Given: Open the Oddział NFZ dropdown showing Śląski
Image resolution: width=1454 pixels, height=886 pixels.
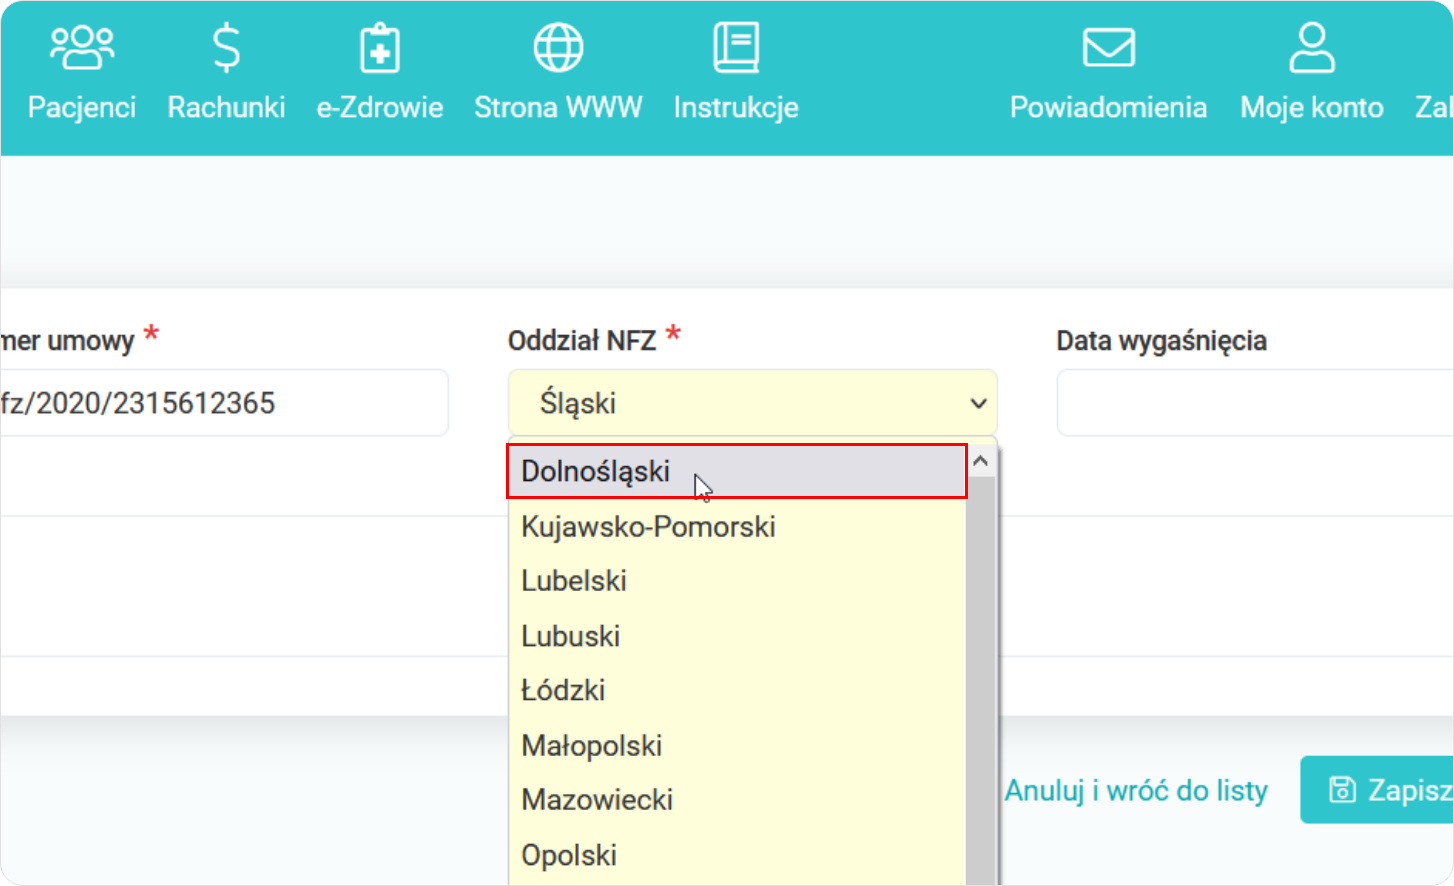Looking at the screenshot, I should 753,403.
